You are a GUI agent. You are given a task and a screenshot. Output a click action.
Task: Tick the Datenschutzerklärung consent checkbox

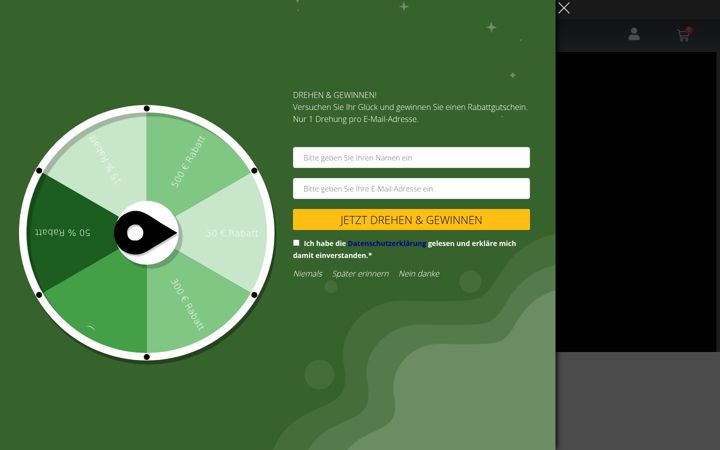tap(296, 243)
